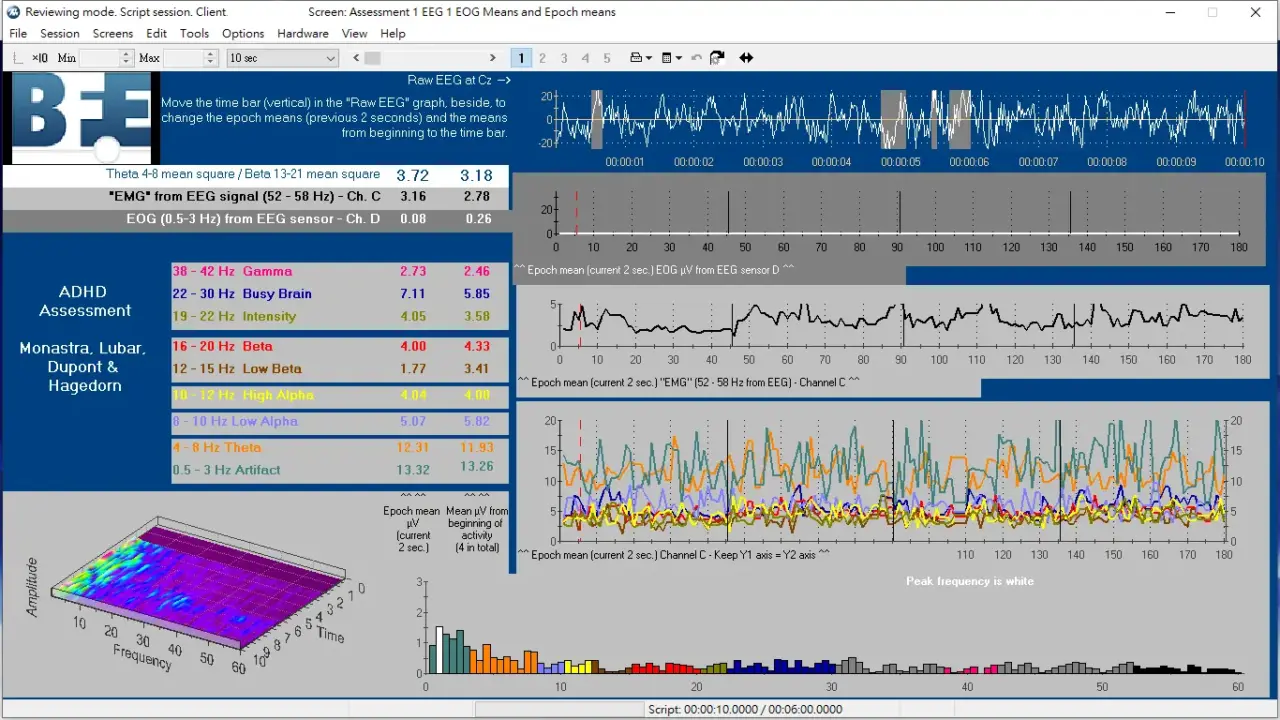Click the Min value spinner arrows
This screenshot has height=720, width=1280.
(x=127, y=58)
